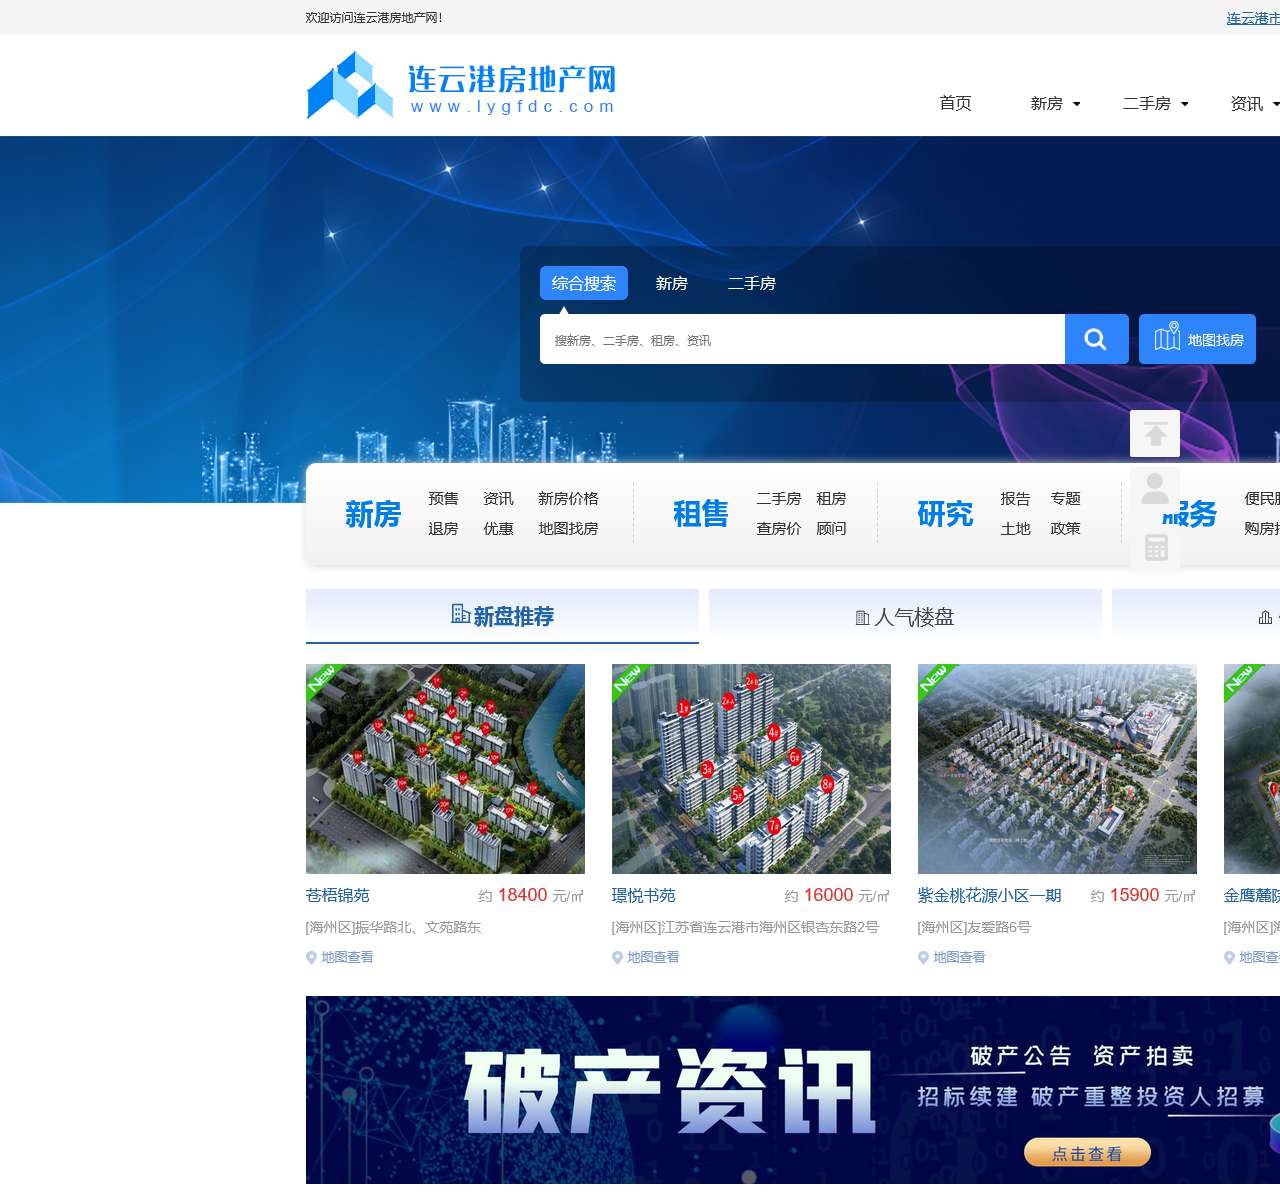Click 地图查看 under 苍梧锦苑
Image resolution: width=1280 pixels, height=1195 pixels.
pyautogui.click(x=347, y=957)
